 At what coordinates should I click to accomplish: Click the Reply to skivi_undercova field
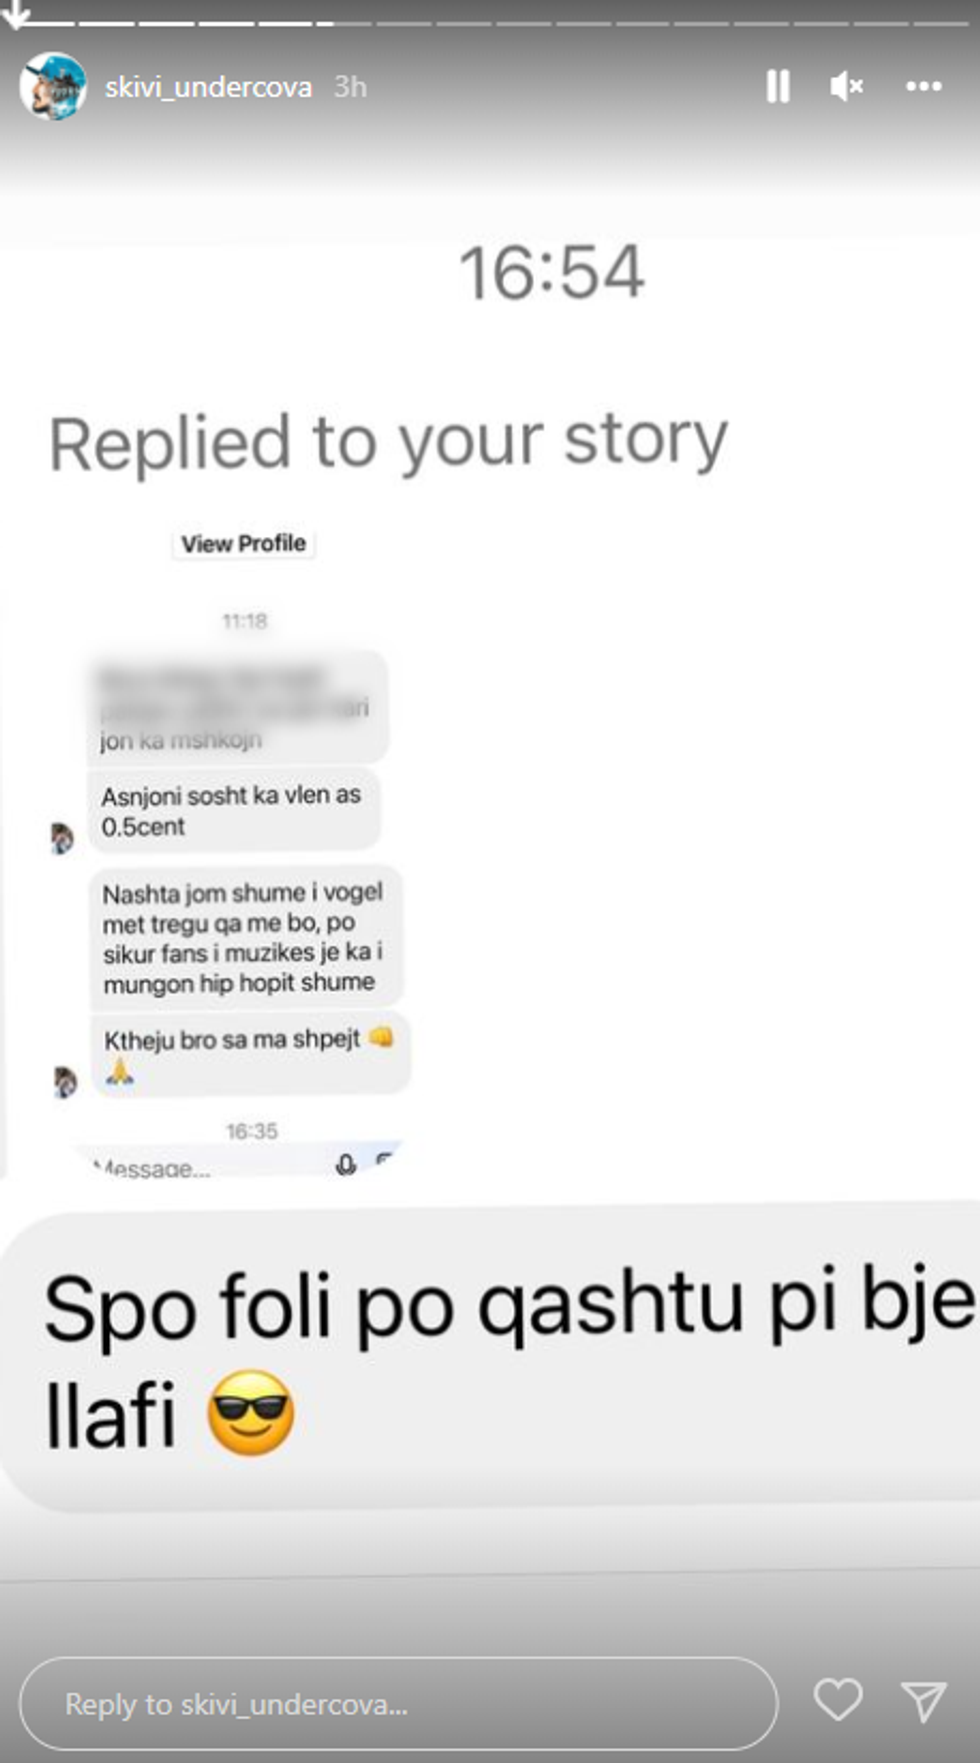point(398,1703)
